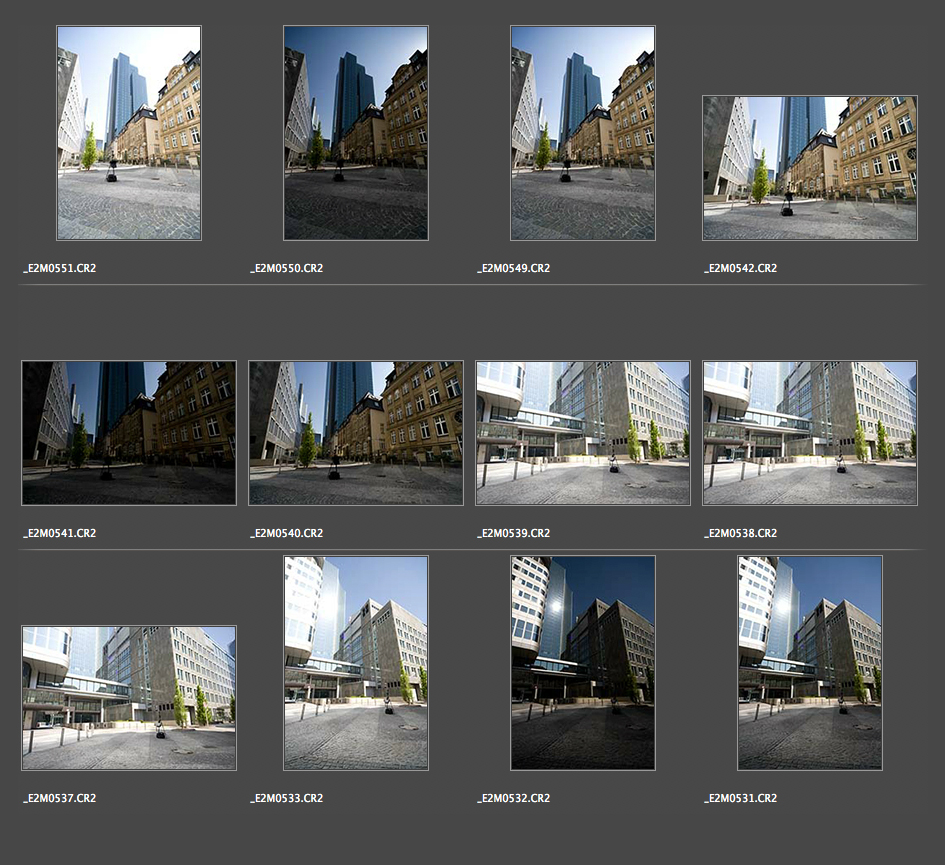The image size is (945, 865).
Task: Select the _E2M0551.CR2 photo thumbnail
Action: pyautogui.click(x=129, y=133)
